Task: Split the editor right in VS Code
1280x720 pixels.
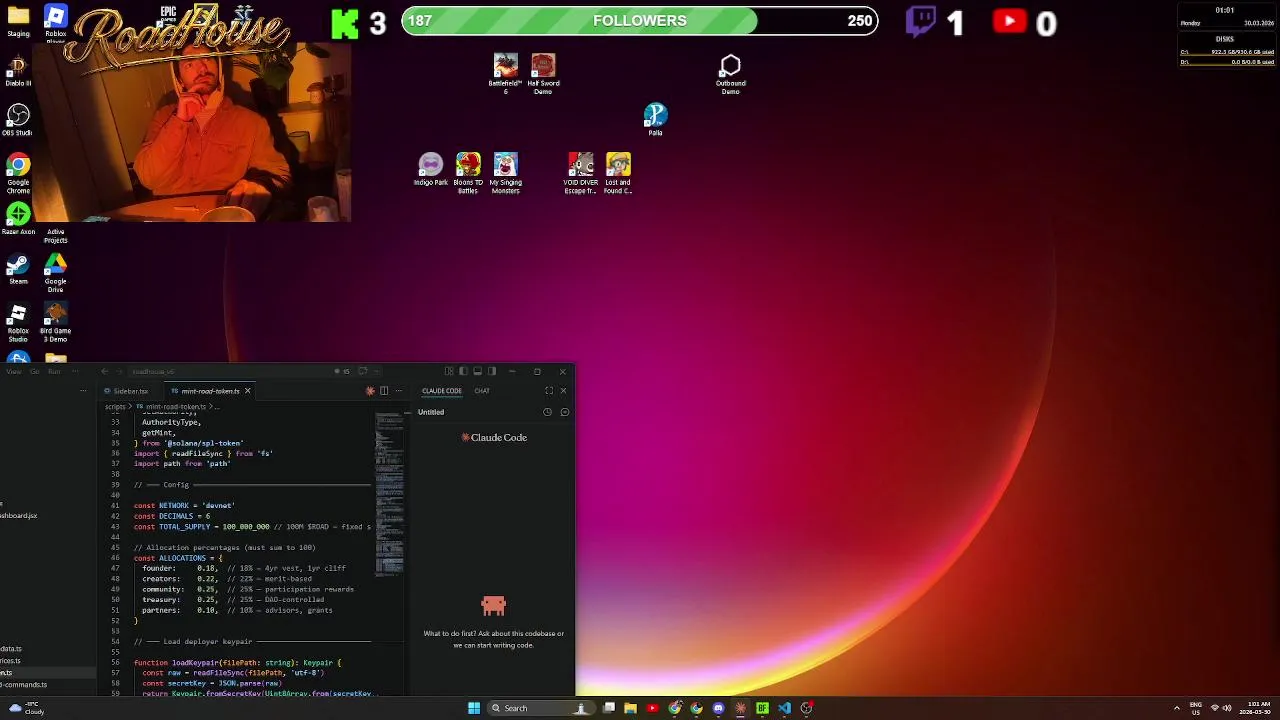Action: coord(384,391)
